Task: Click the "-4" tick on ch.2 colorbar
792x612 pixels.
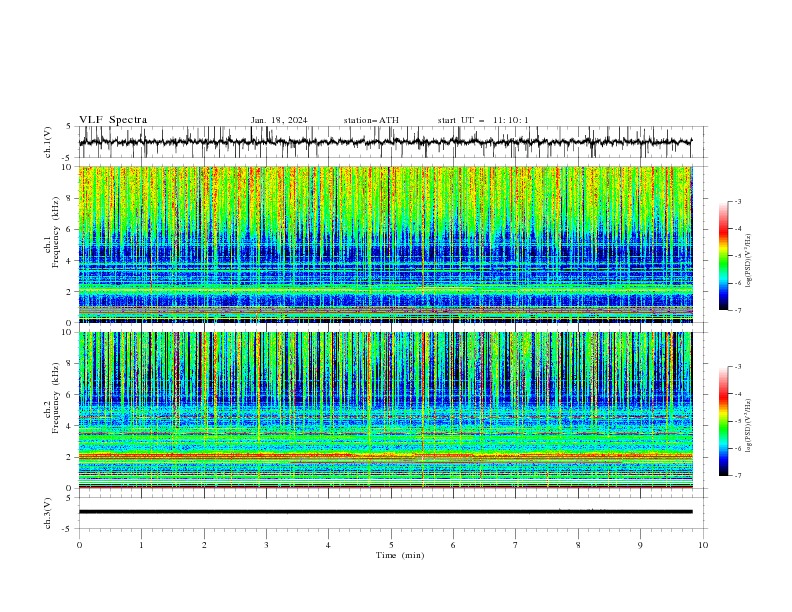Action: click(x=737, y=394)
